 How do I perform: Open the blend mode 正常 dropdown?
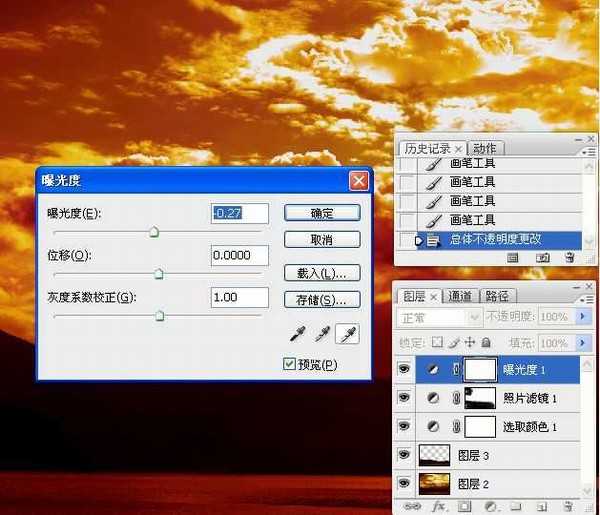[x=439, y=317]
